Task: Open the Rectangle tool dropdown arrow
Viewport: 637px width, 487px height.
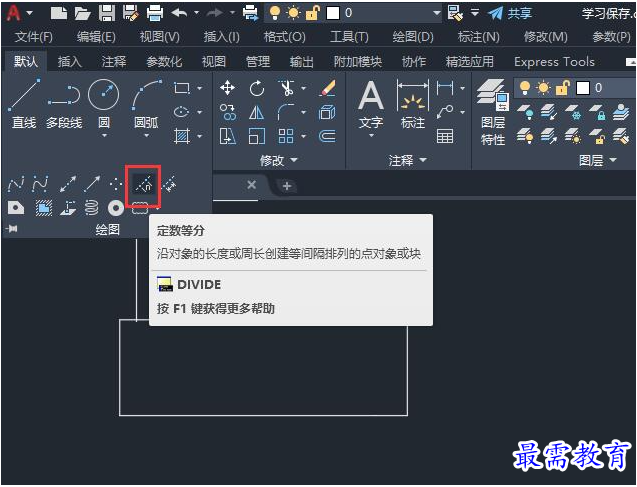Action: pyautogui.click(x=199, y=88)
